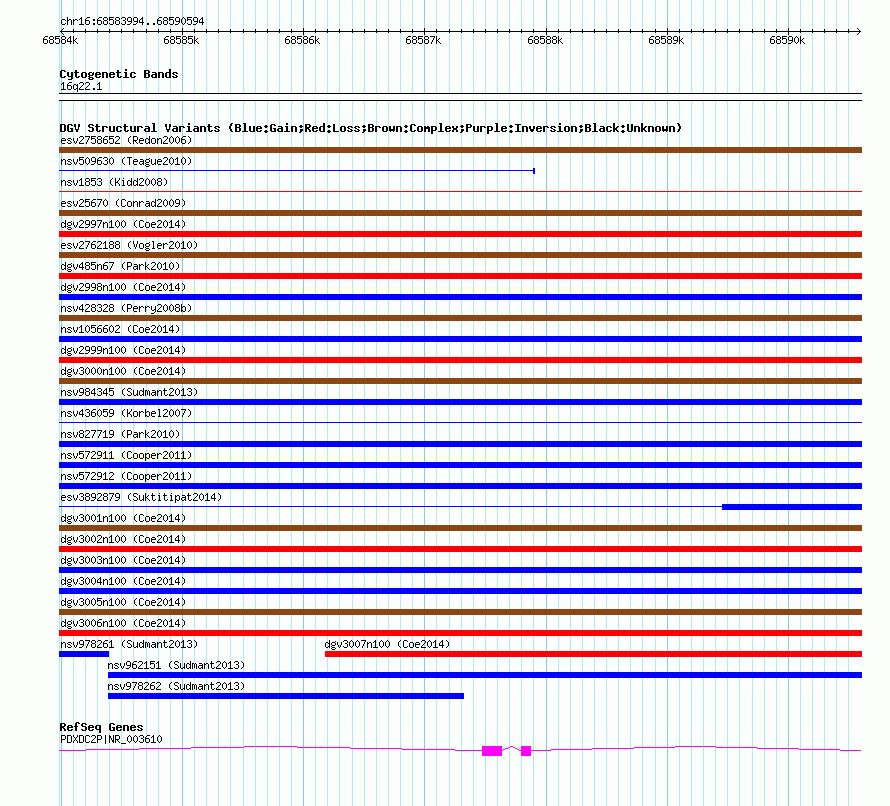Click the chr16:68583994..68590594 coordinates text

point(132,22)
